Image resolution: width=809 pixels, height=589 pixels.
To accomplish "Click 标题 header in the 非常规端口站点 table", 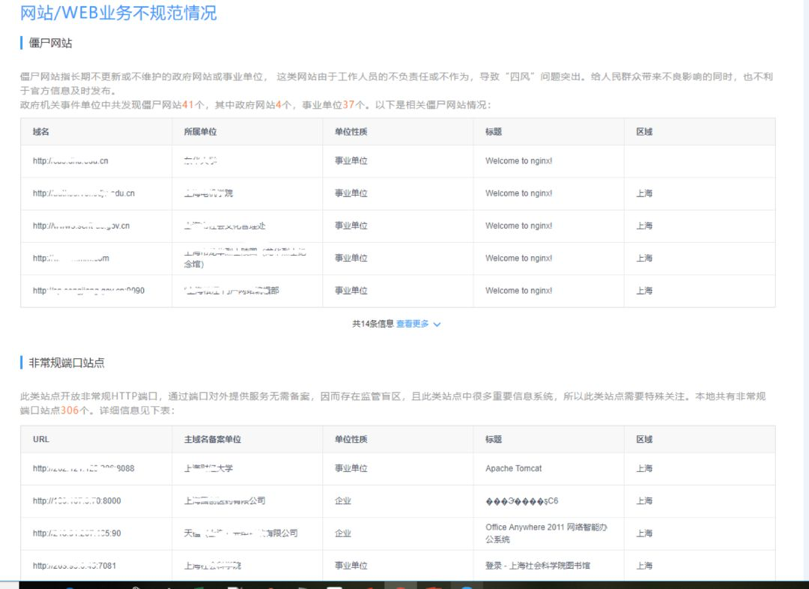I will tap(493, 439).
